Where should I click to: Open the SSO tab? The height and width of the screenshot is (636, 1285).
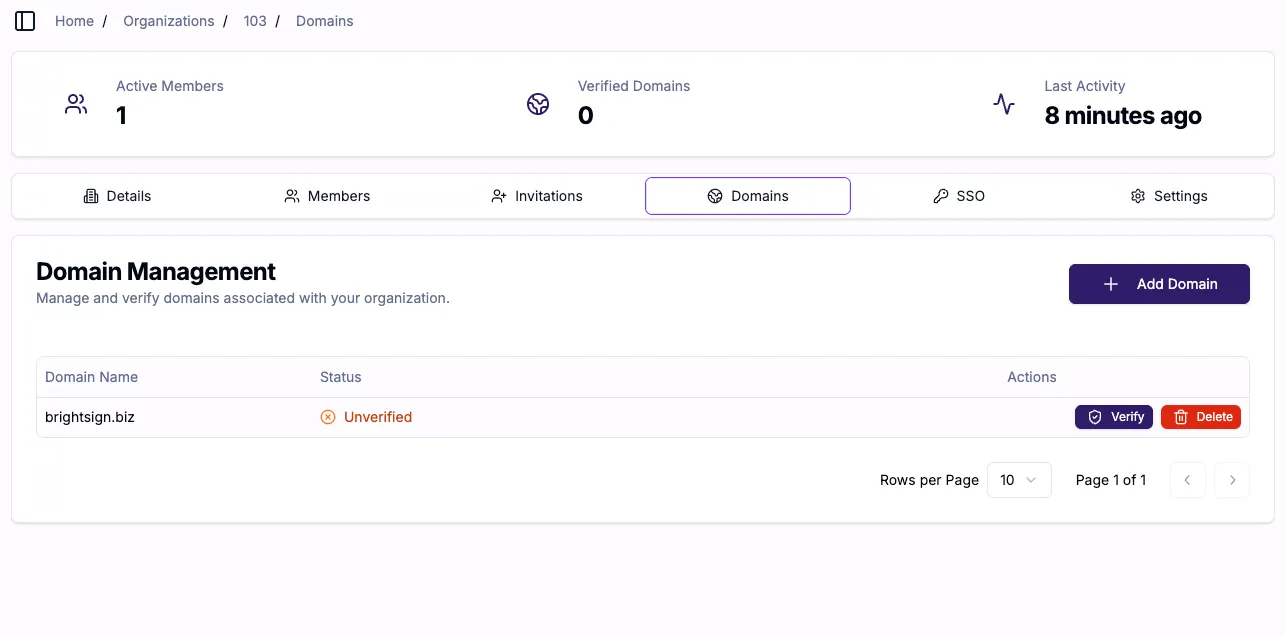click(958, 196)
